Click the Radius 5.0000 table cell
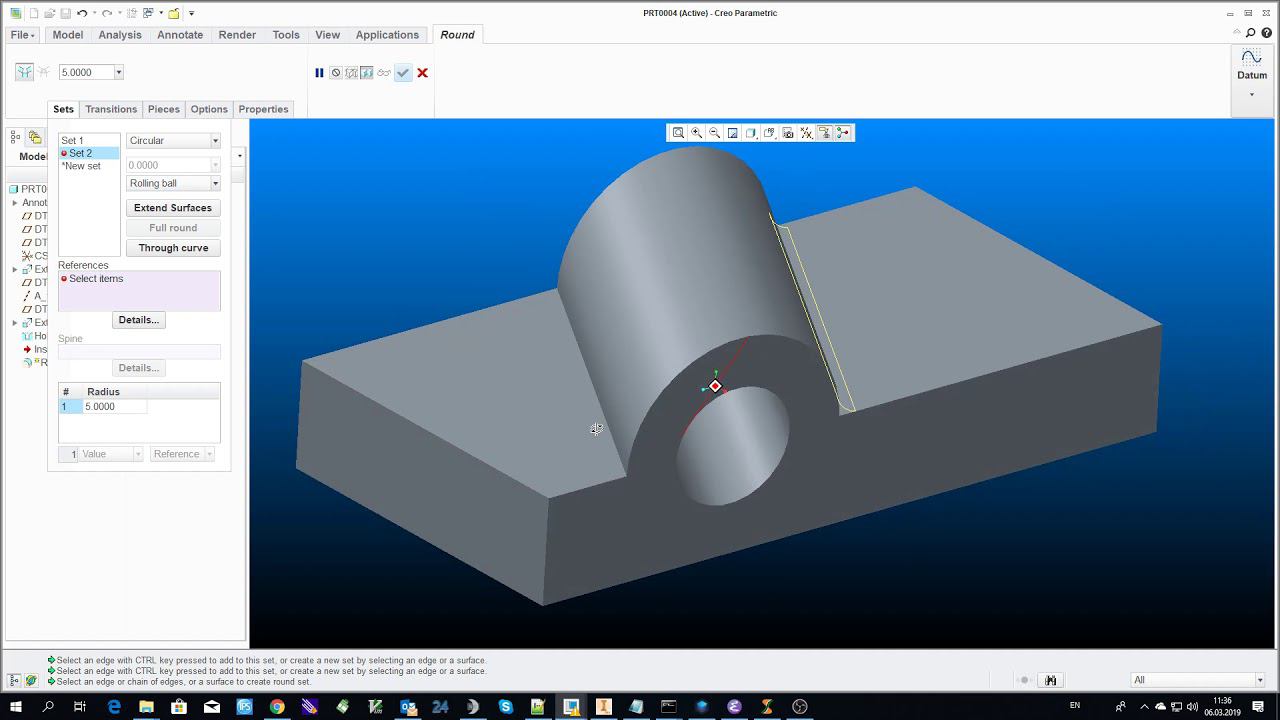 (x=114, y=407)
